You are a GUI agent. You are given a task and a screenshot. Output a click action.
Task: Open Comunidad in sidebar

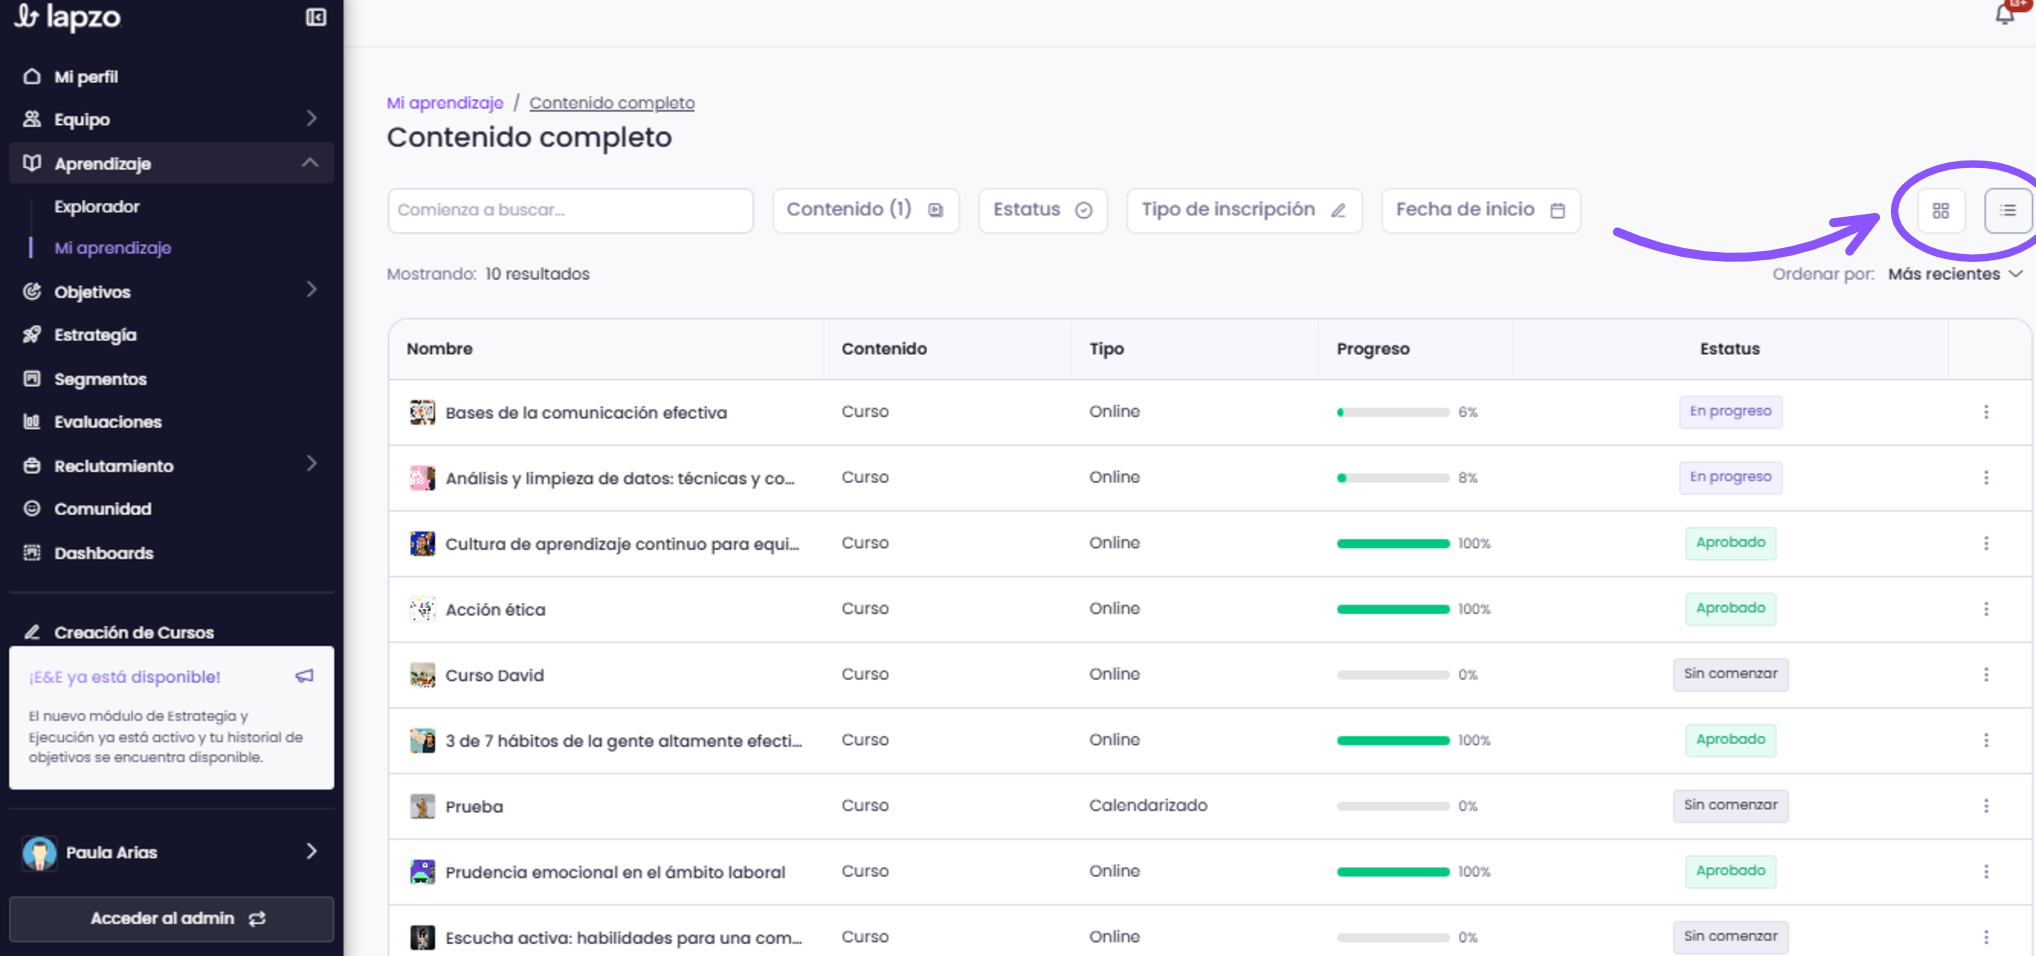point(102,509)
